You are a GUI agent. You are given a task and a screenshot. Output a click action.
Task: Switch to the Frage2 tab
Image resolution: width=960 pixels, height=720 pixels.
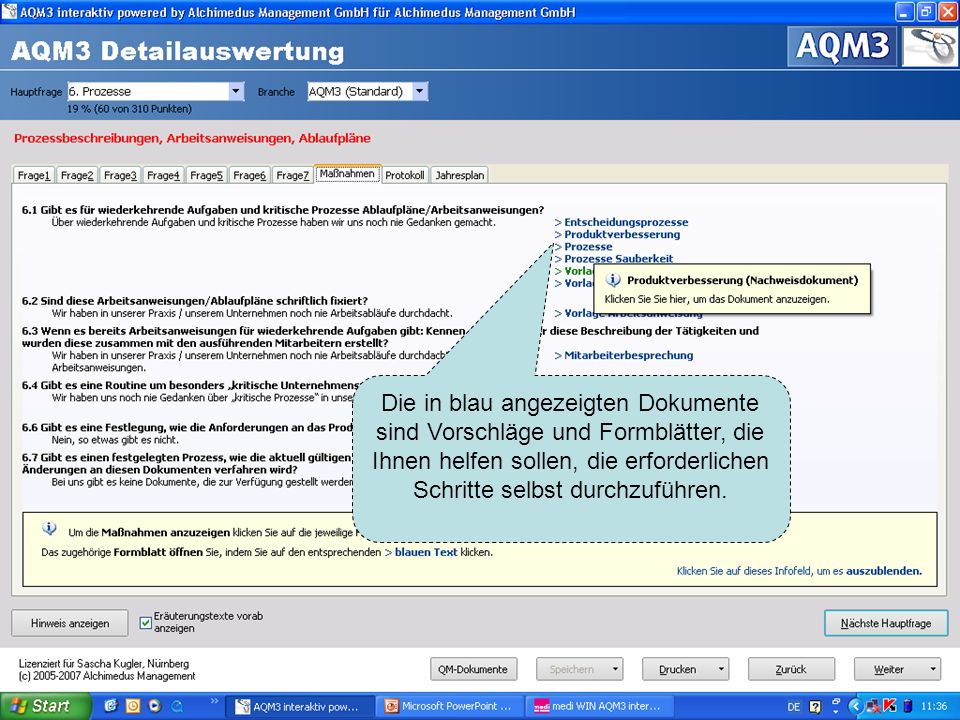click(77, 175)
